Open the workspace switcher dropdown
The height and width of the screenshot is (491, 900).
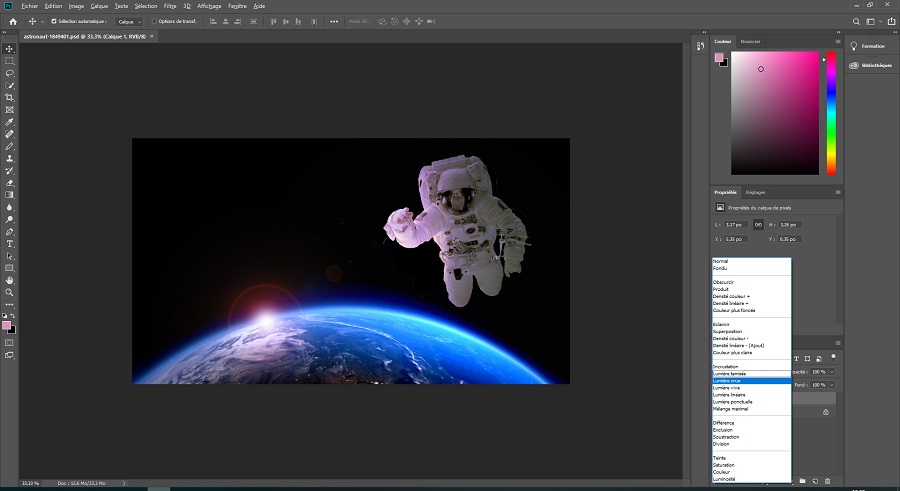(x=873, y=21)
